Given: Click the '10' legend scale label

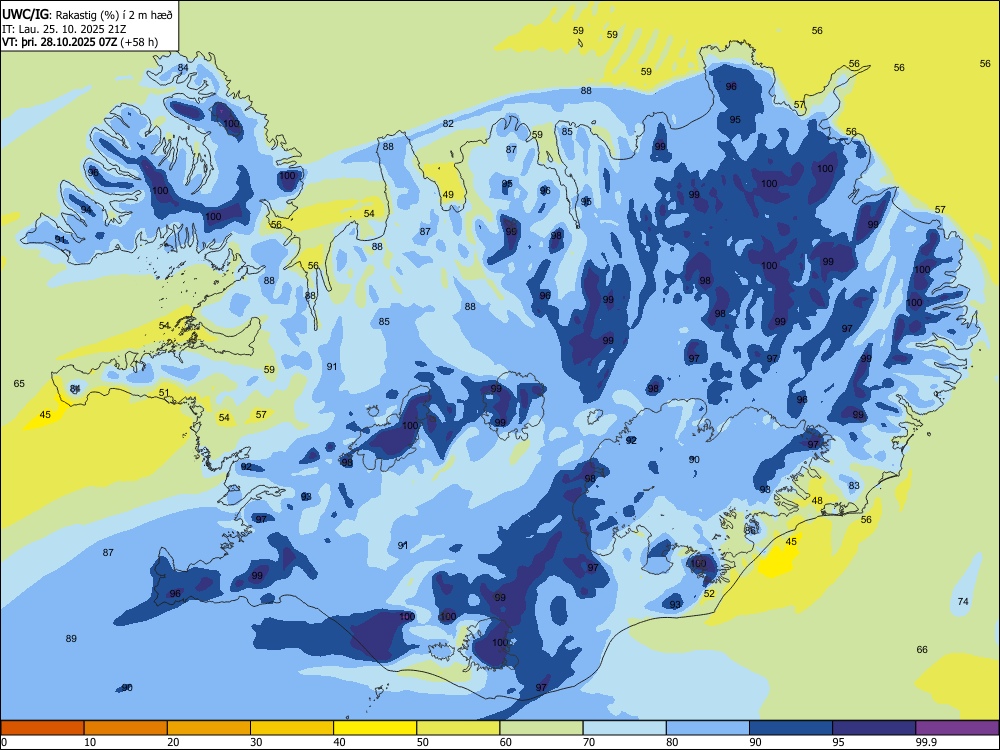Looking at the screenshot, I should pos(90,742).
